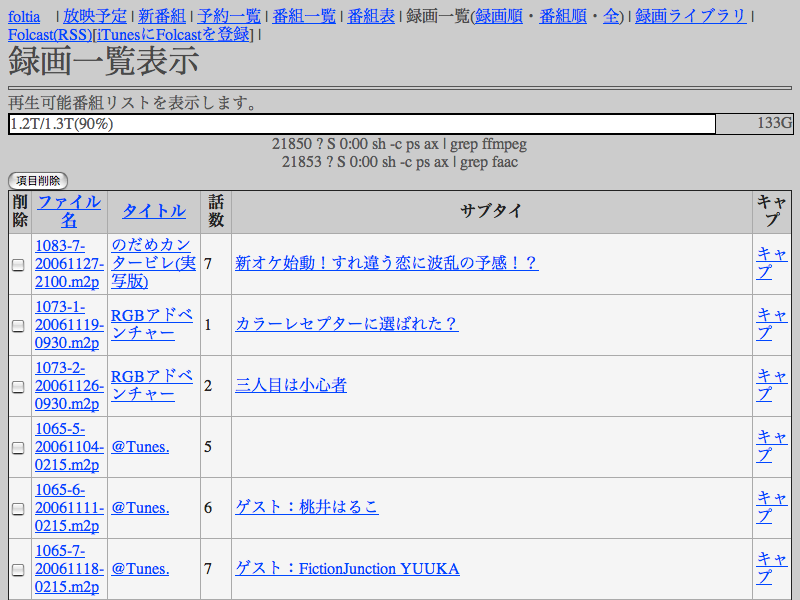Sort by the タイトル column header
Viewport: 800px width, 600px height.
154,211
